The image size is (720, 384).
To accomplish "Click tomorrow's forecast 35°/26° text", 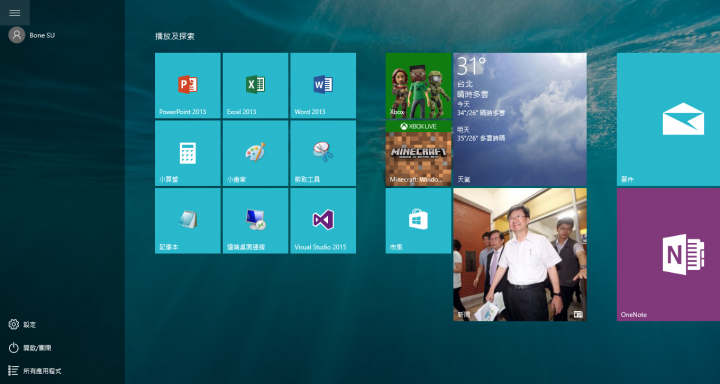I will [x=481, y=138].
